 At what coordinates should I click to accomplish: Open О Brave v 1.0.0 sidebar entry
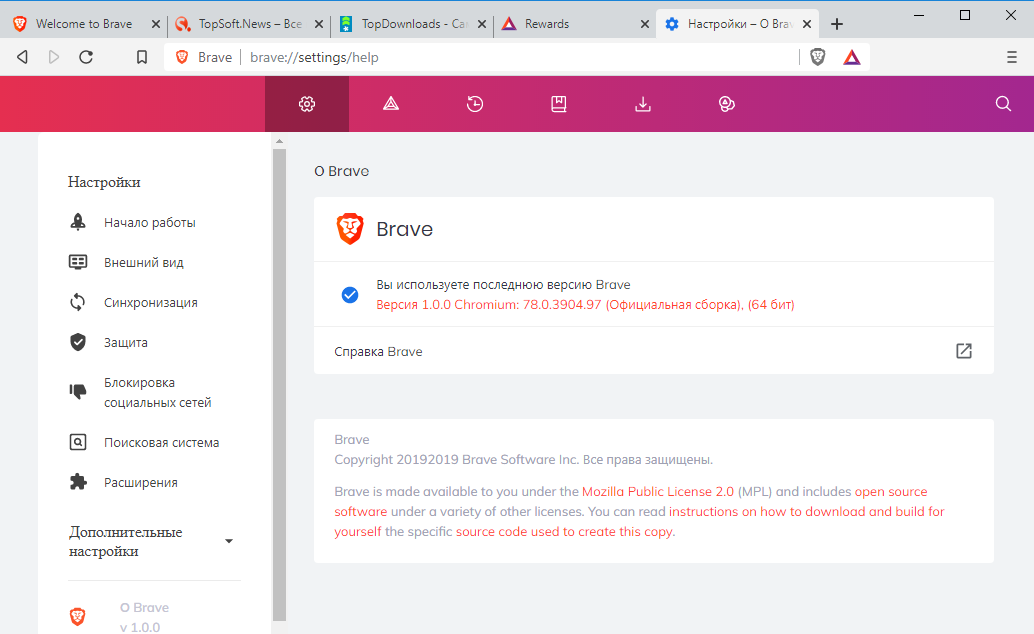144,617
